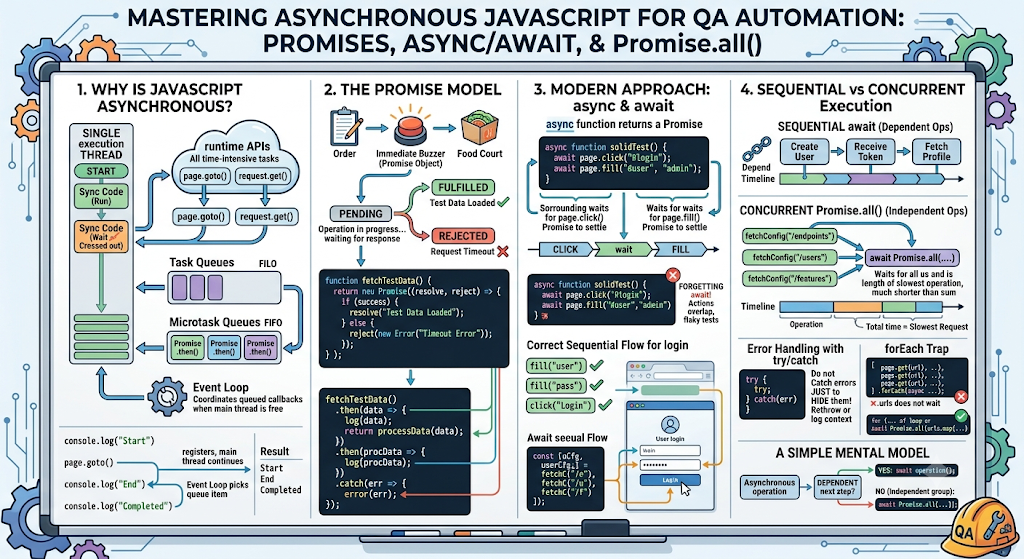The image size is (1024, 559).
Task: Click the blue Promise .then() microtask box
Action: 224,347
